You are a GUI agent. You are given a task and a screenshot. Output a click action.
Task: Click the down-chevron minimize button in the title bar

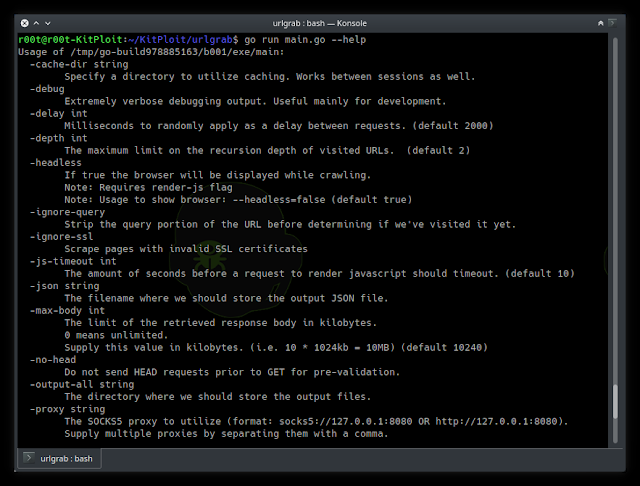(x=48, y=23)
